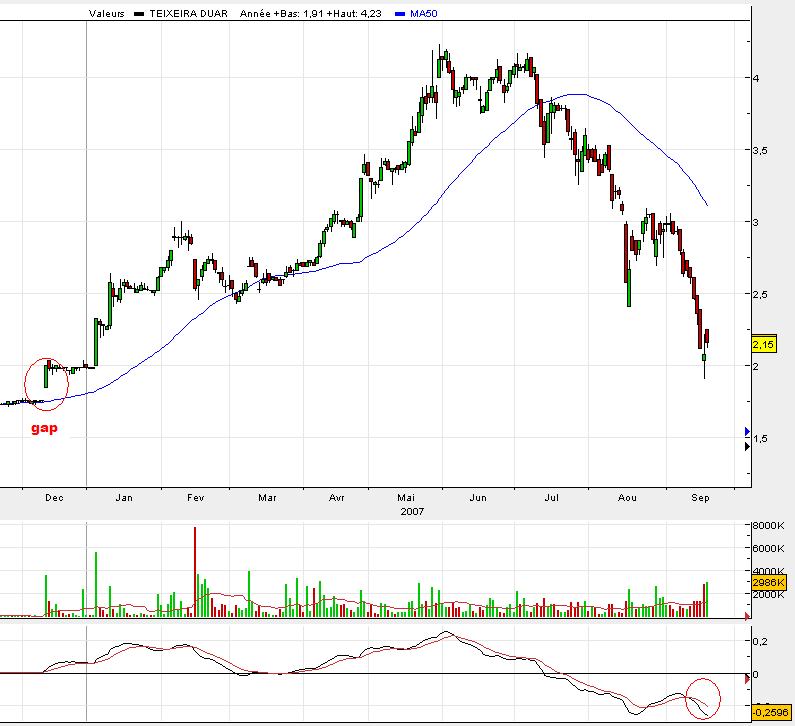Click the 3,5 price axis label
The image size is (795, 726).
click(x=760, y=151)
